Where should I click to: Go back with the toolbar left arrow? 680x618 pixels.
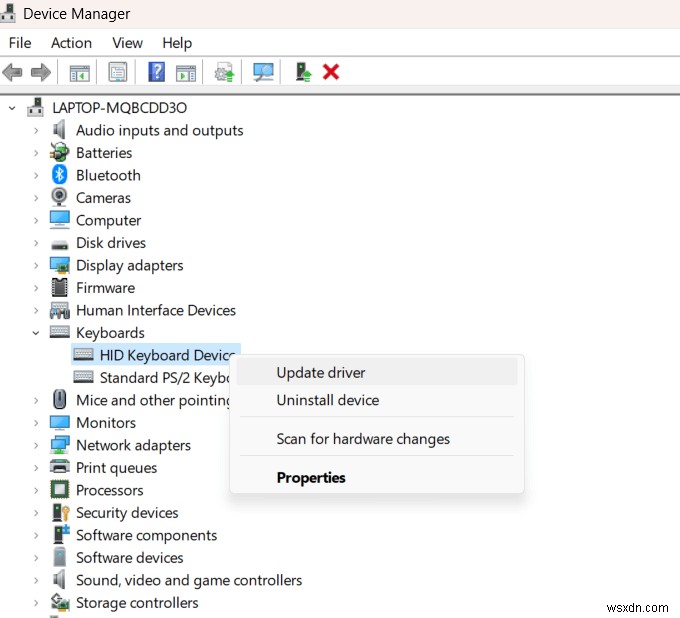12,72
